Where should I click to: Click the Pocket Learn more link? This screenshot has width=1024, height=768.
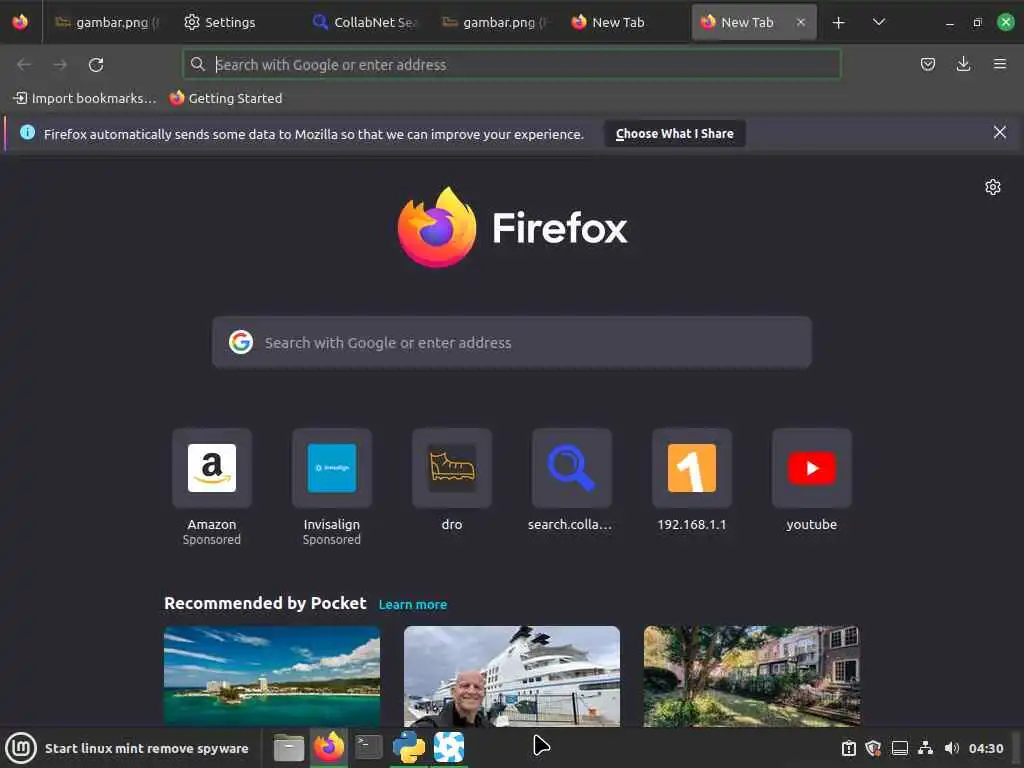click(x=413, y=605)
